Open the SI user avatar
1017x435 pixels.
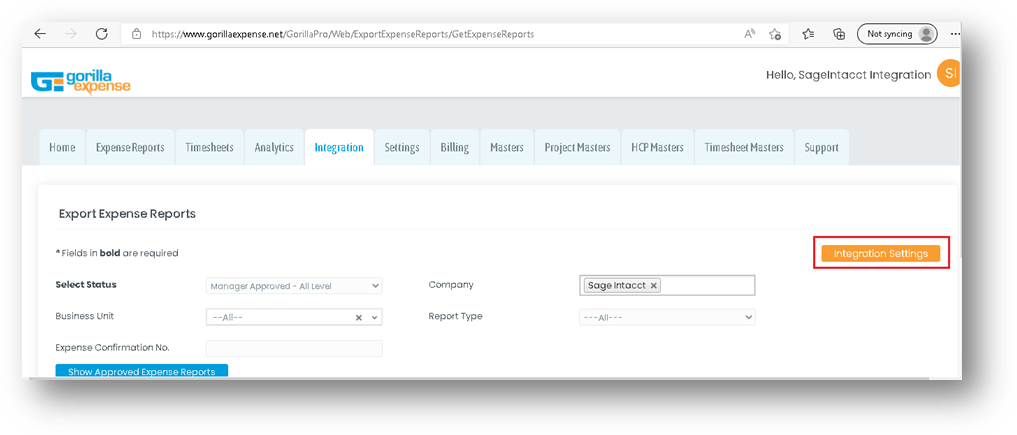point(949,75)
